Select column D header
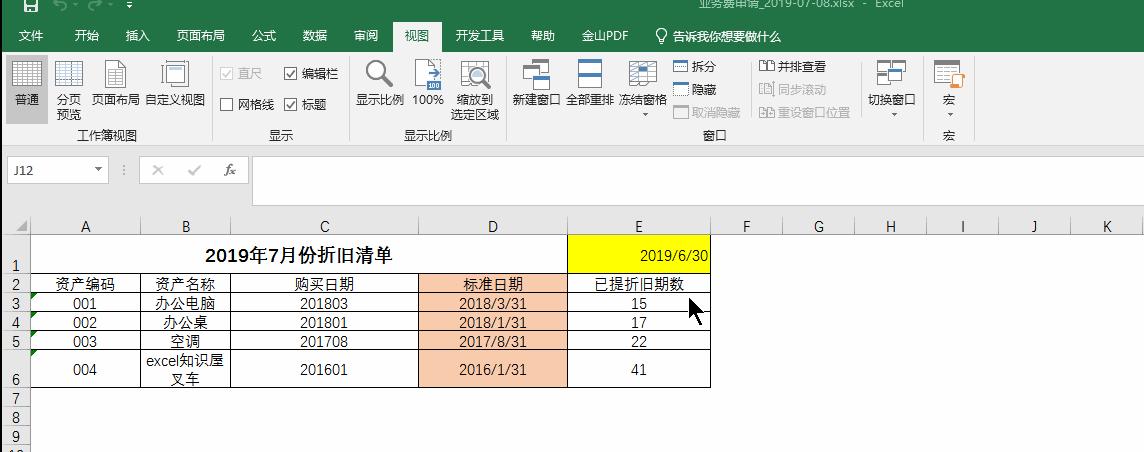The image size is (1144, 452). click(x=492, y=227)
